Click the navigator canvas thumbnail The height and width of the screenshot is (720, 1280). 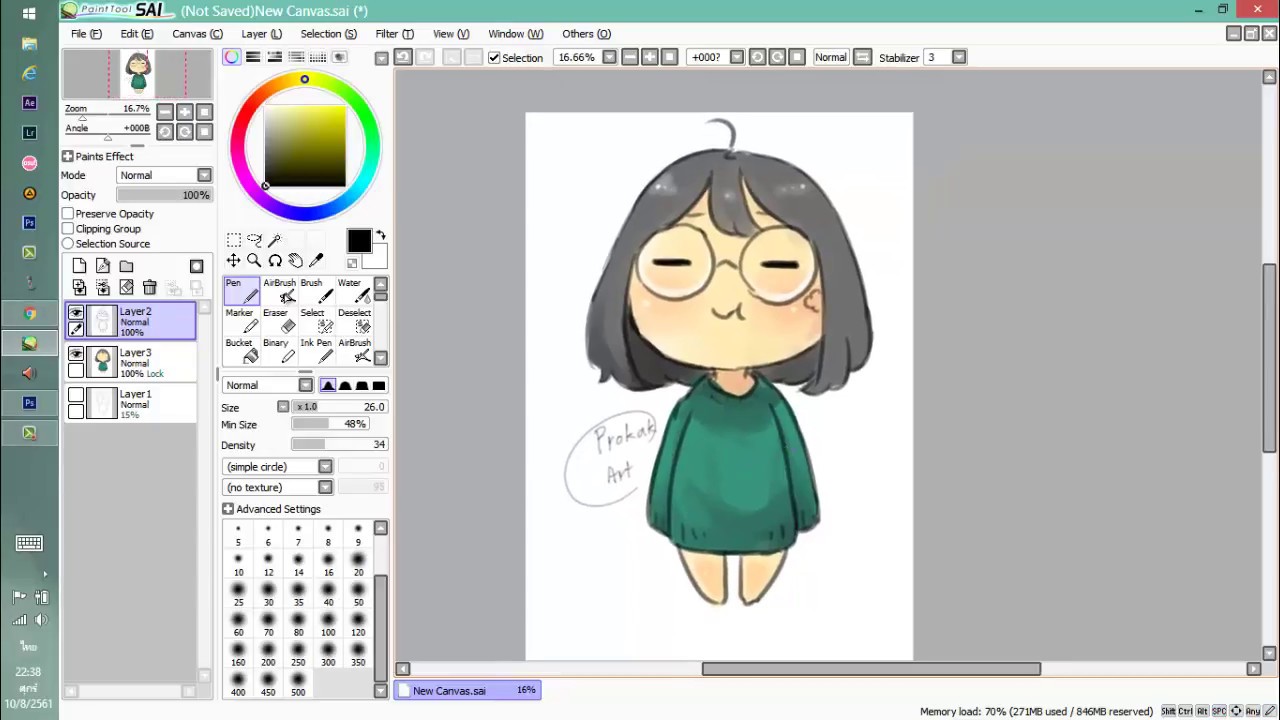(x=138, y=74)
